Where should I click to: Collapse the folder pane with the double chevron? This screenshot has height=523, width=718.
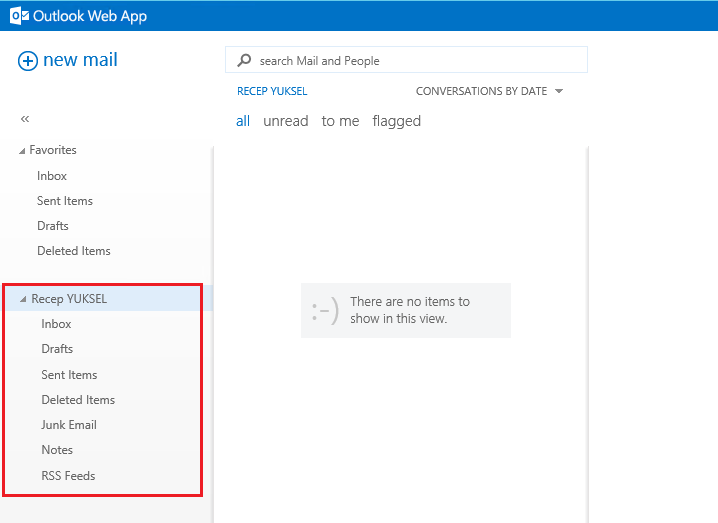tap(25, 119)
